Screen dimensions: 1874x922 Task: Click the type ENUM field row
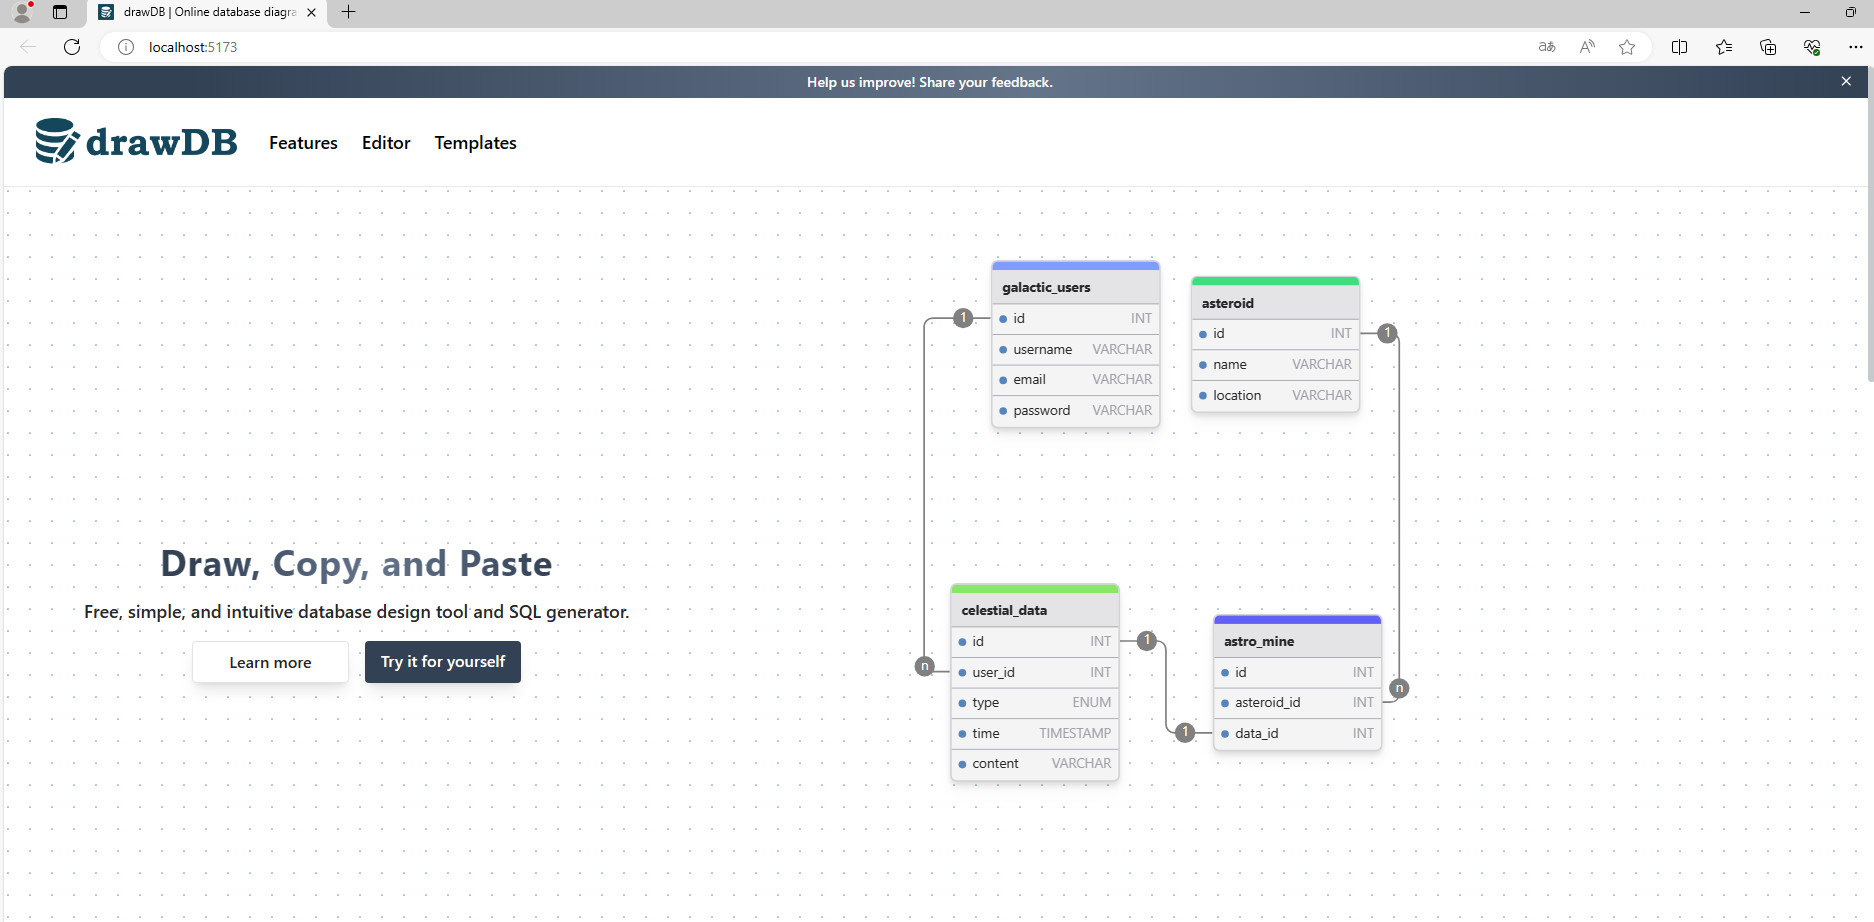coord(1035,702)
